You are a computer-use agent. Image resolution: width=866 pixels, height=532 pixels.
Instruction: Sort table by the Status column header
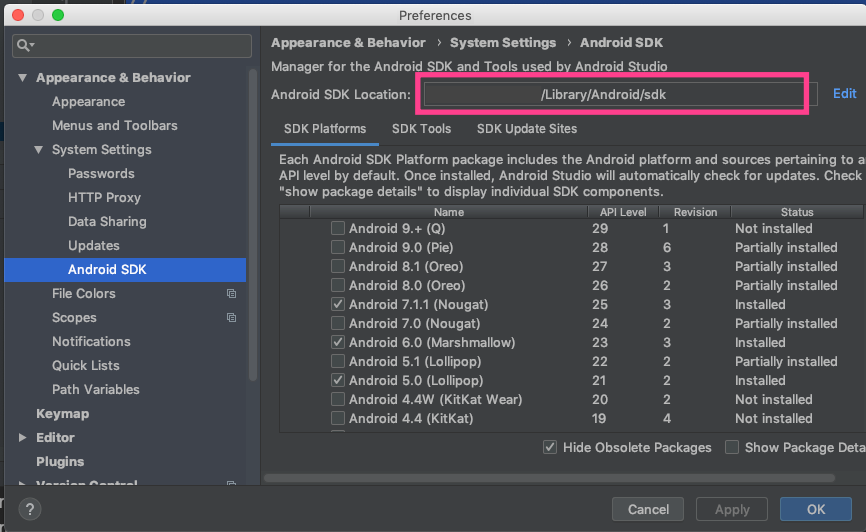tap(797, 212)
